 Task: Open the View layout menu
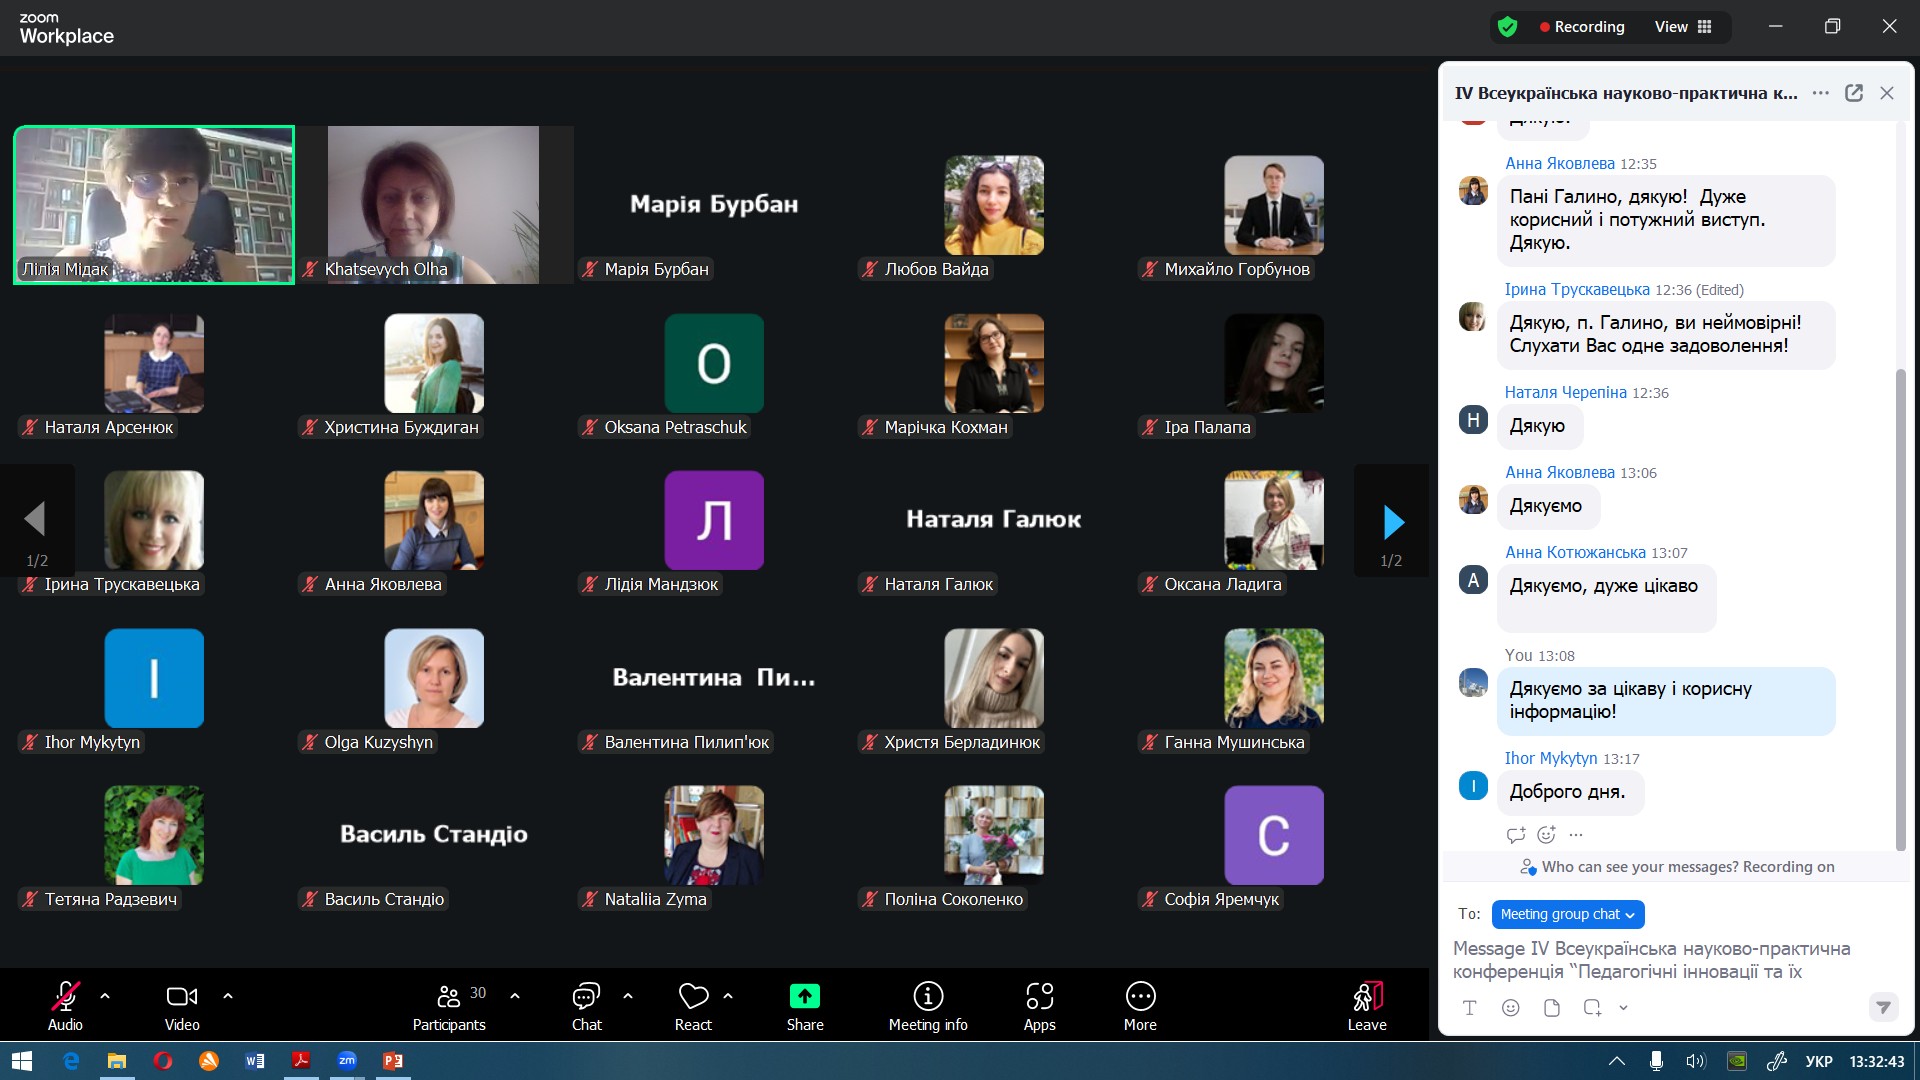click(x=1683, y=27)
